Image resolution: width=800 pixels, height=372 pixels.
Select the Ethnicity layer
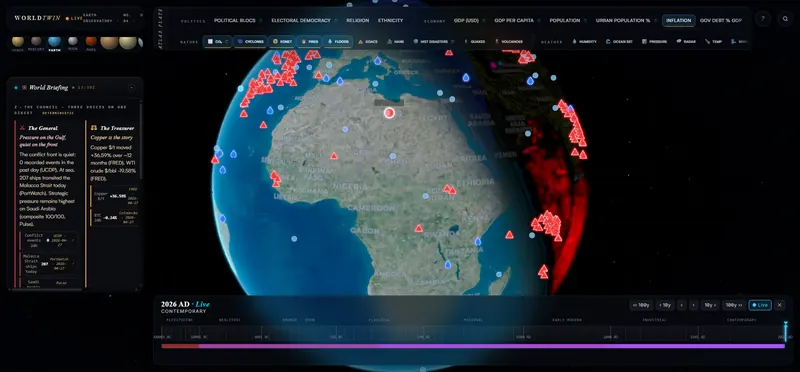pyautogui.click(x=390, y=20)
